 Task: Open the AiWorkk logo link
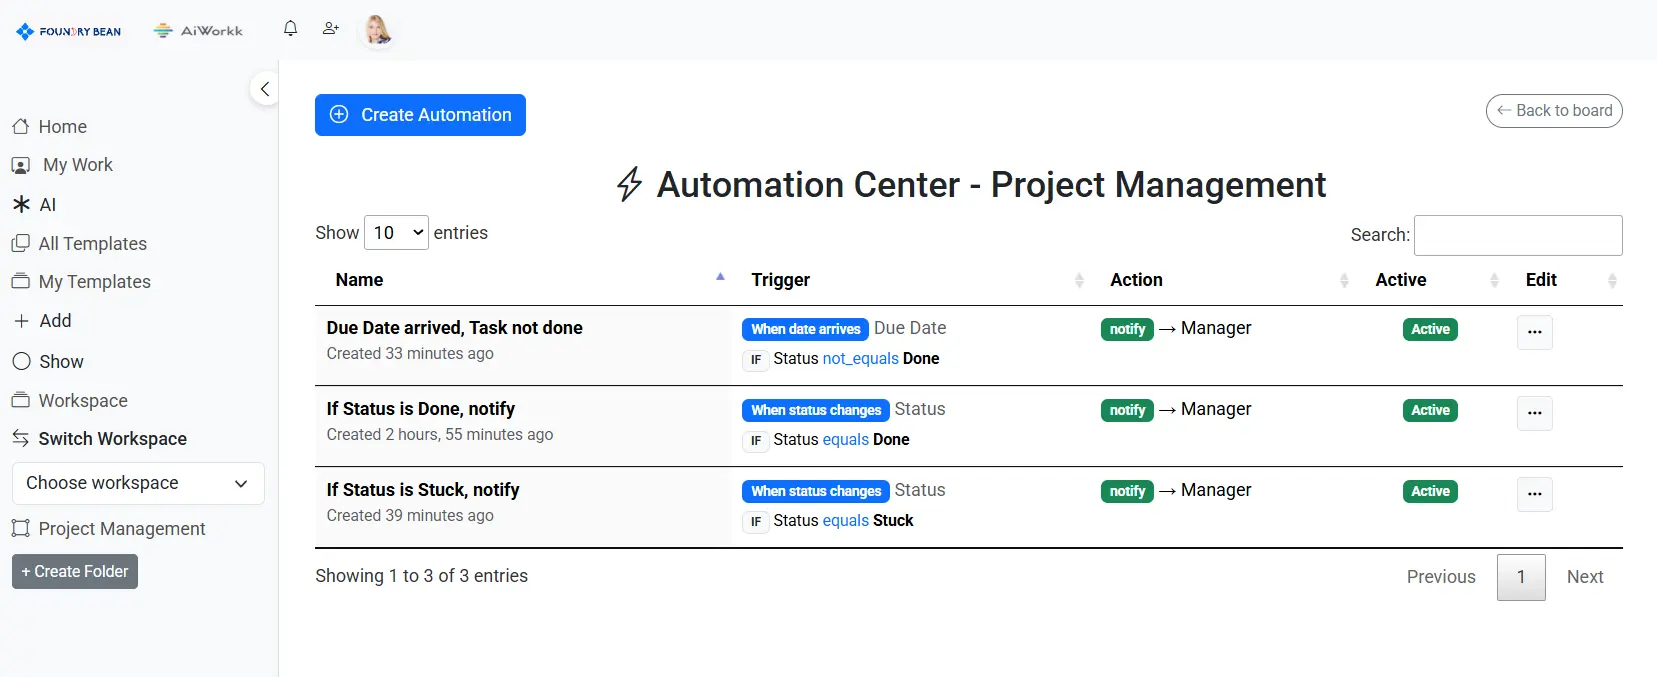[198, 31]
